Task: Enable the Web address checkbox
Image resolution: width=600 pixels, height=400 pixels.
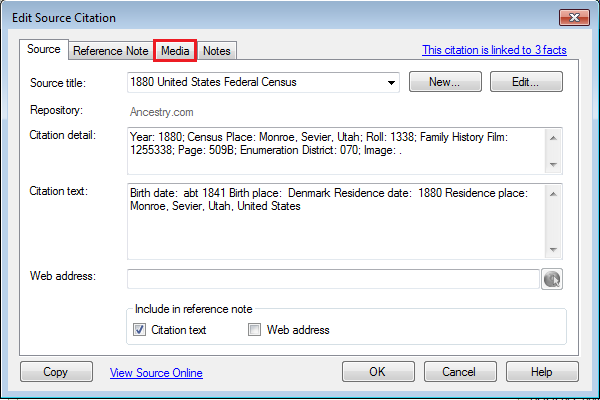Action: pyautogui.click(x=254, y=330)
